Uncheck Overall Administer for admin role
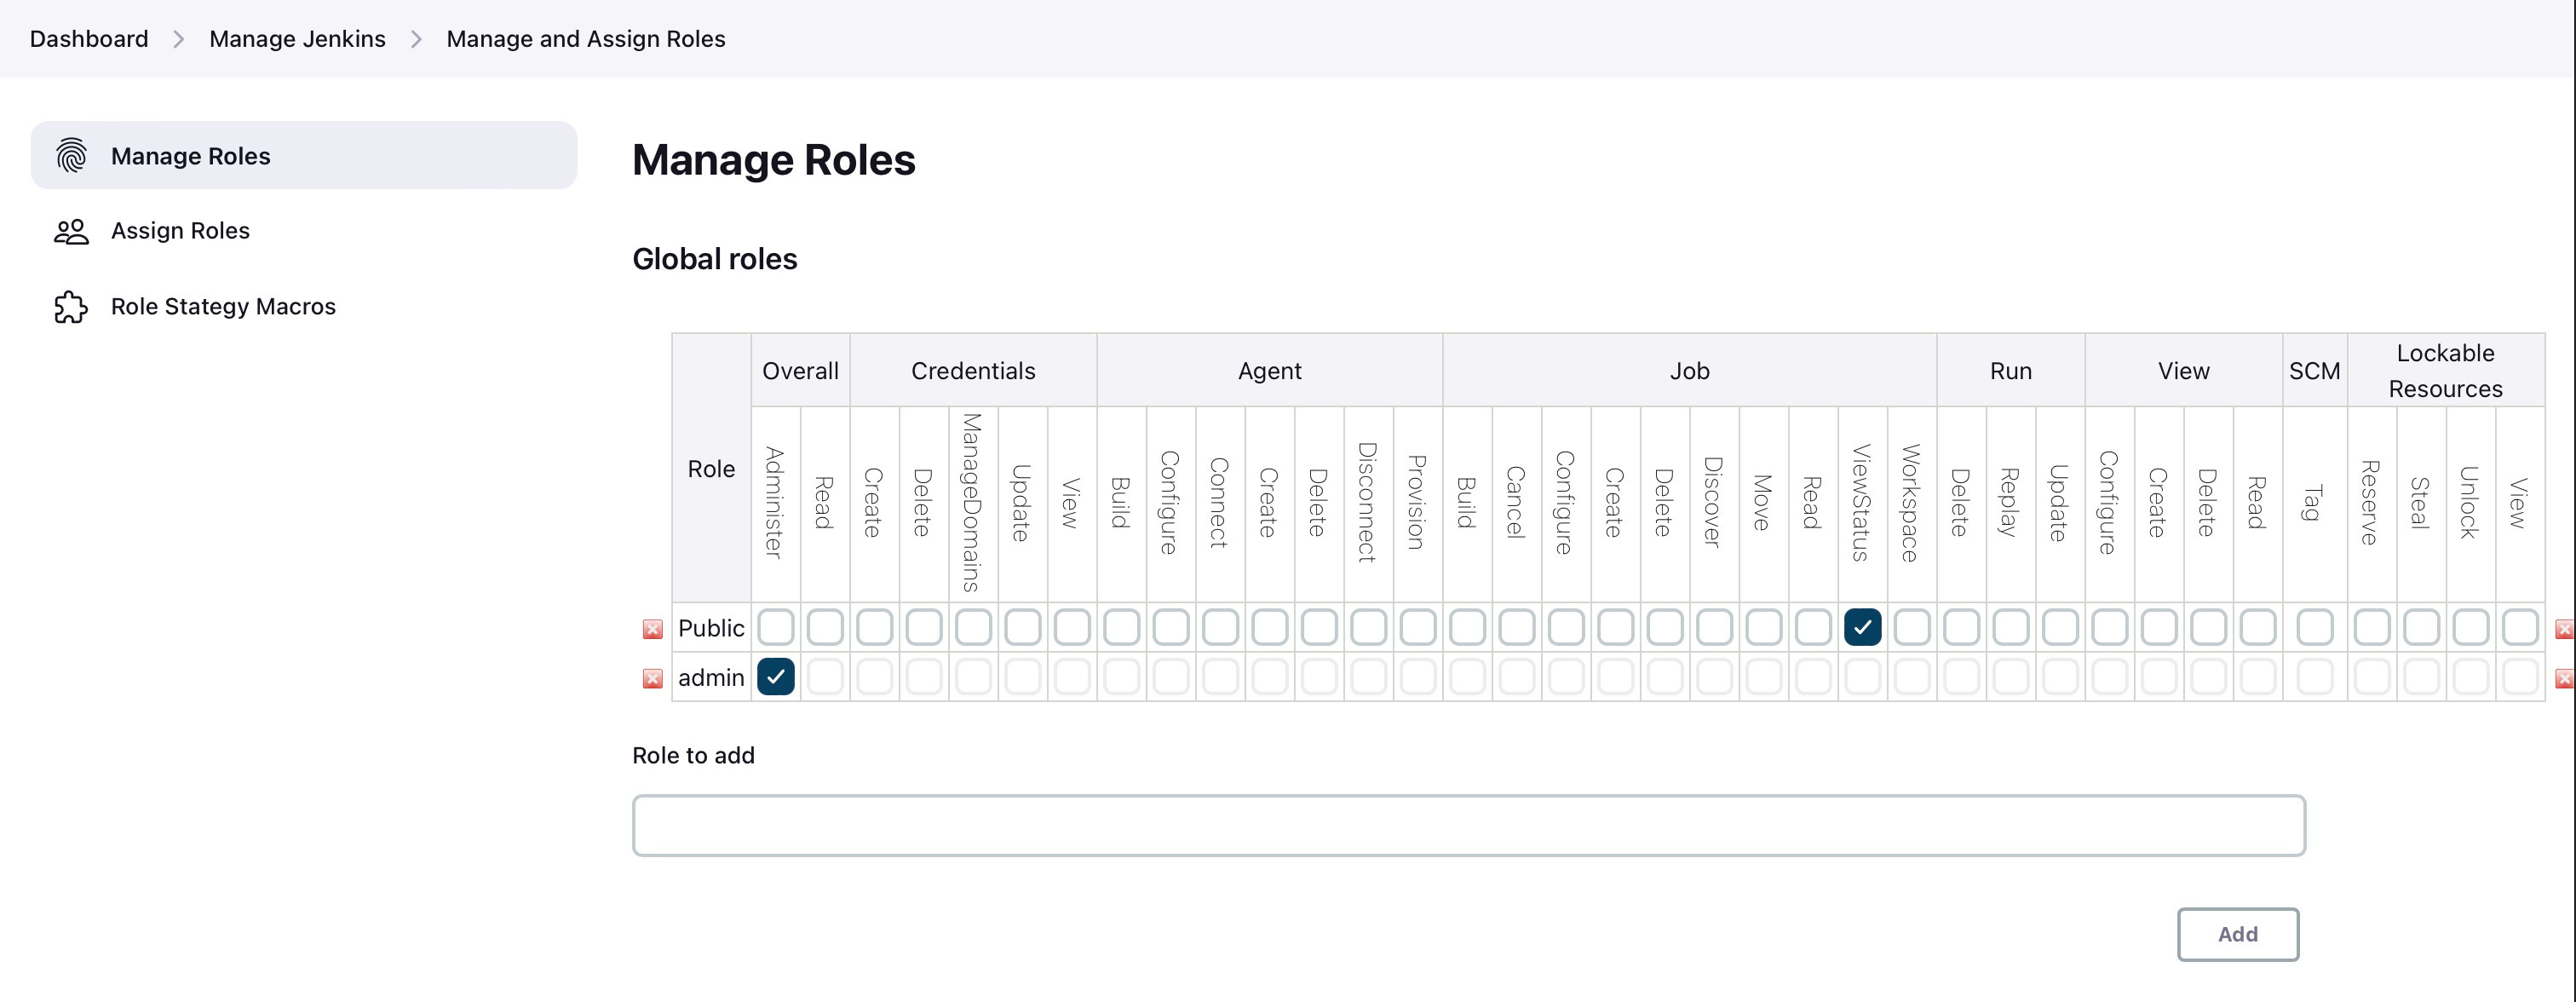The width and height of the screenshot is (2576, 1002). click(x=776, y=677)
